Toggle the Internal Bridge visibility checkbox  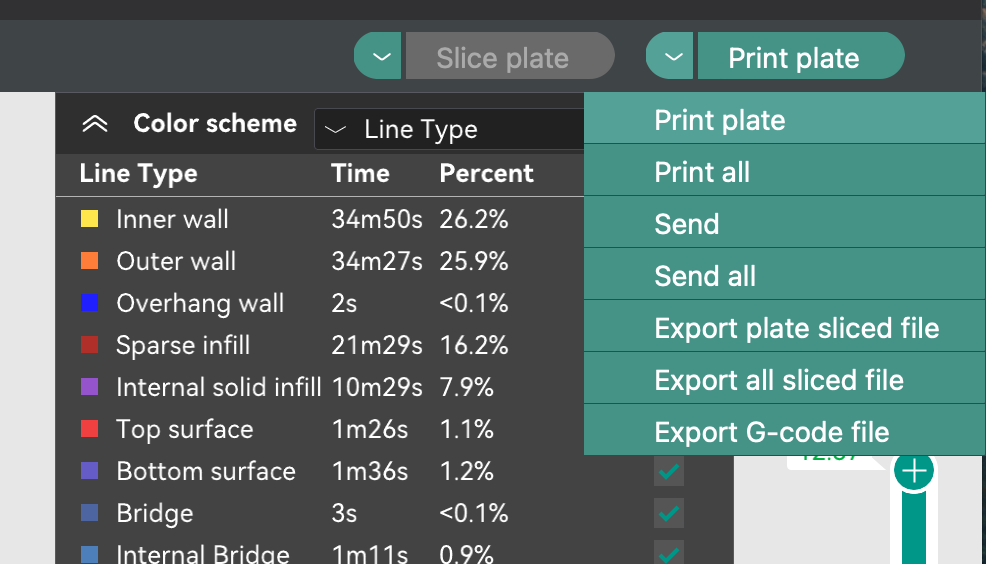(668, 553)
